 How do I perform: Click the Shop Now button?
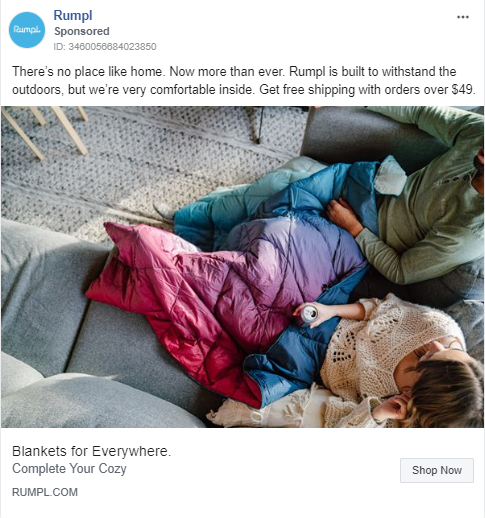coord(437,470)
